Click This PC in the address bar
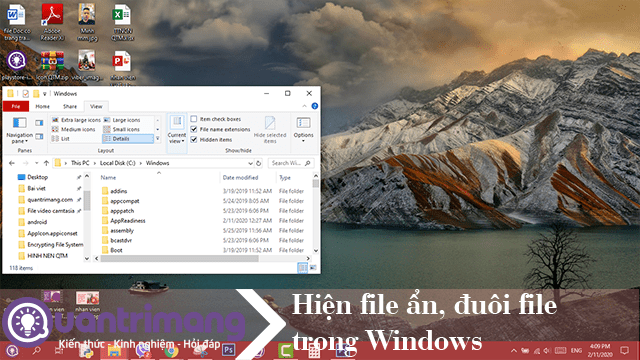Image resolution: width=640 pixels, height=360 pixels. (80, 163)
